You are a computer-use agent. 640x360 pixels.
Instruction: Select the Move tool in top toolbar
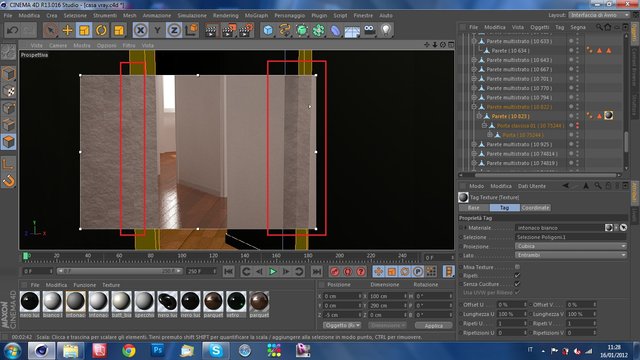pos(67,30)
